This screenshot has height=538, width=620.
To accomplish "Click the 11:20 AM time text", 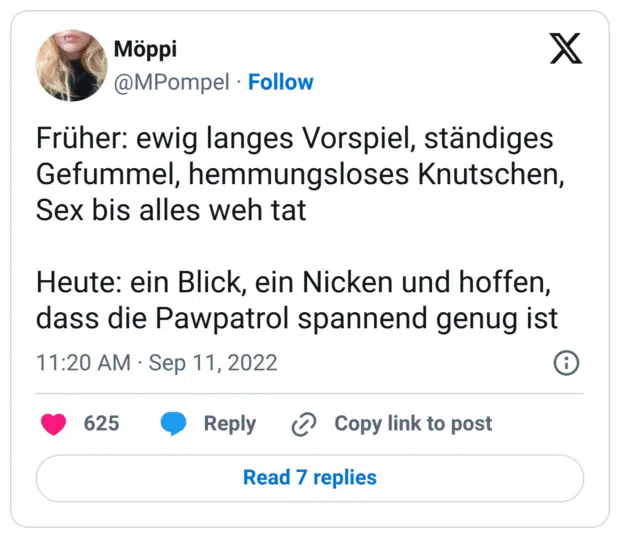I will (82, 362).
